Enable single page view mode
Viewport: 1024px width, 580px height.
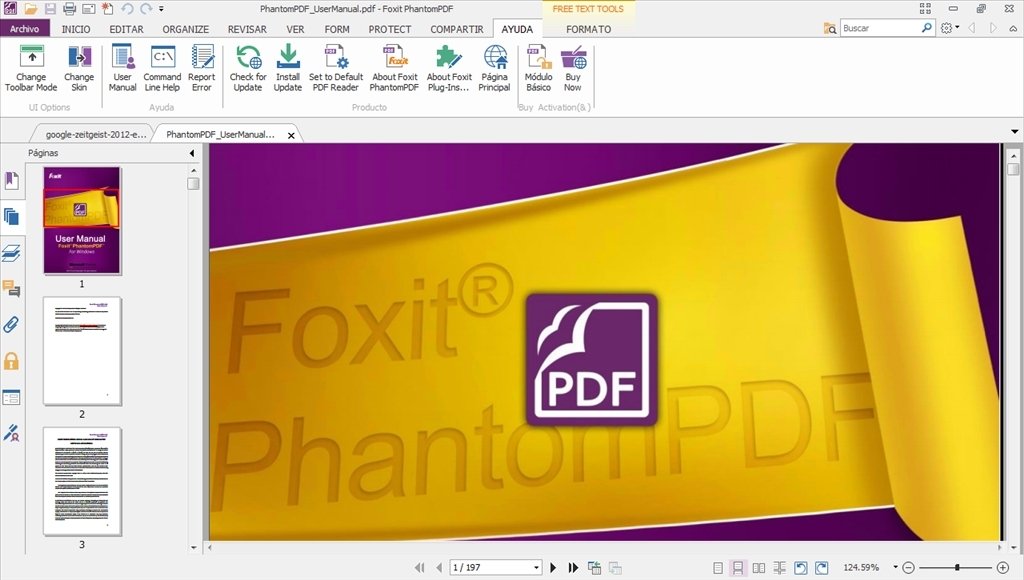(718, 568)
